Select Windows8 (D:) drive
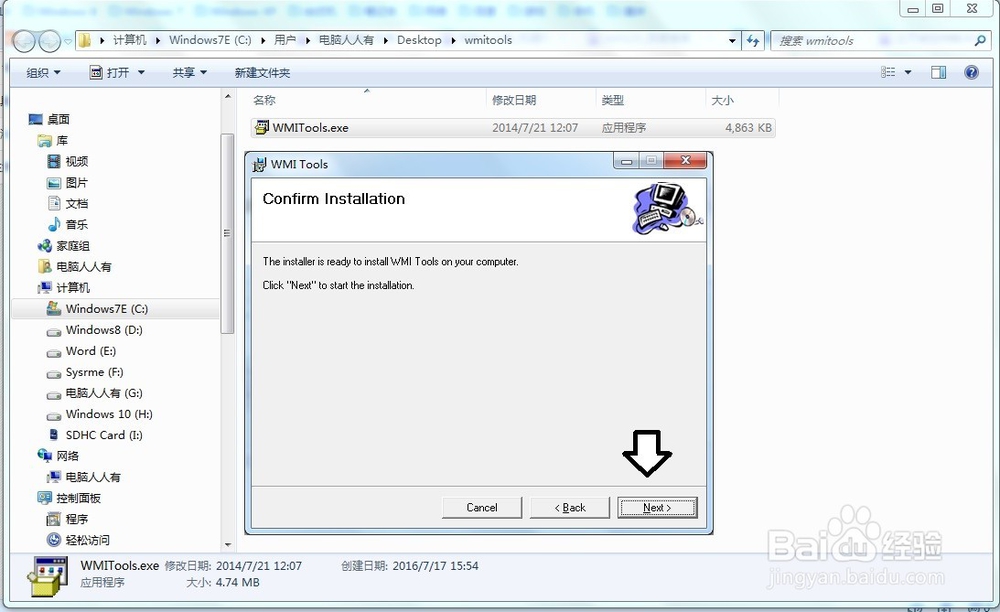The height and width of the screenshot is (612, 1000). tap(104, 330)
